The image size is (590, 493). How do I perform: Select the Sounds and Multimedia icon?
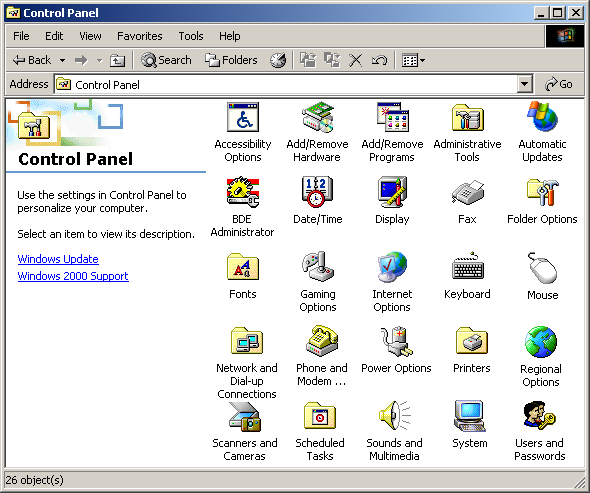point(394,416)
